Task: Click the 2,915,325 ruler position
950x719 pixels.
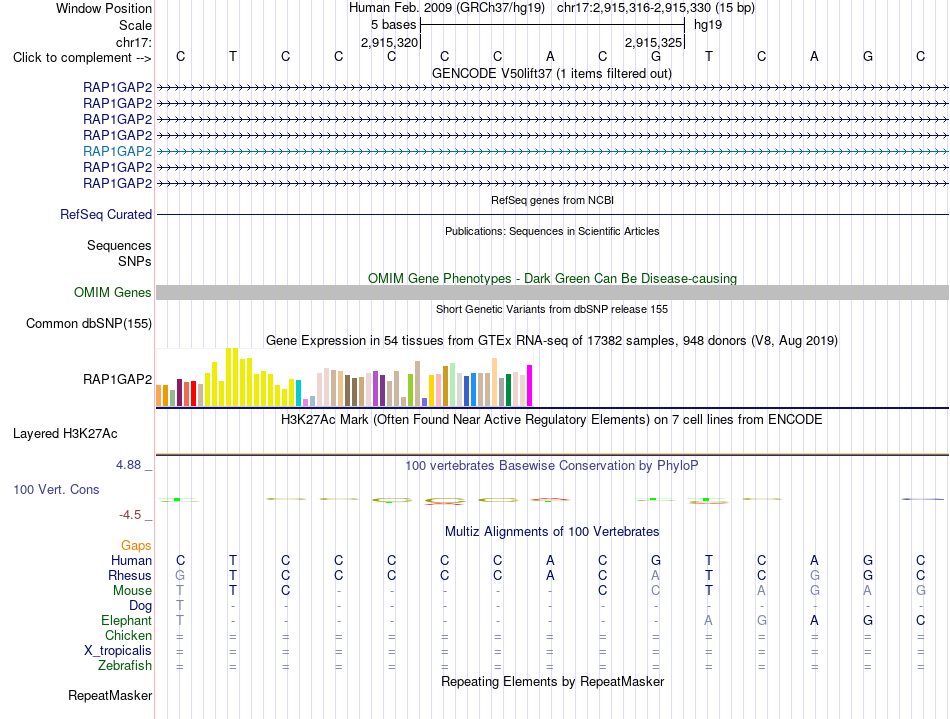Action: 654,42
